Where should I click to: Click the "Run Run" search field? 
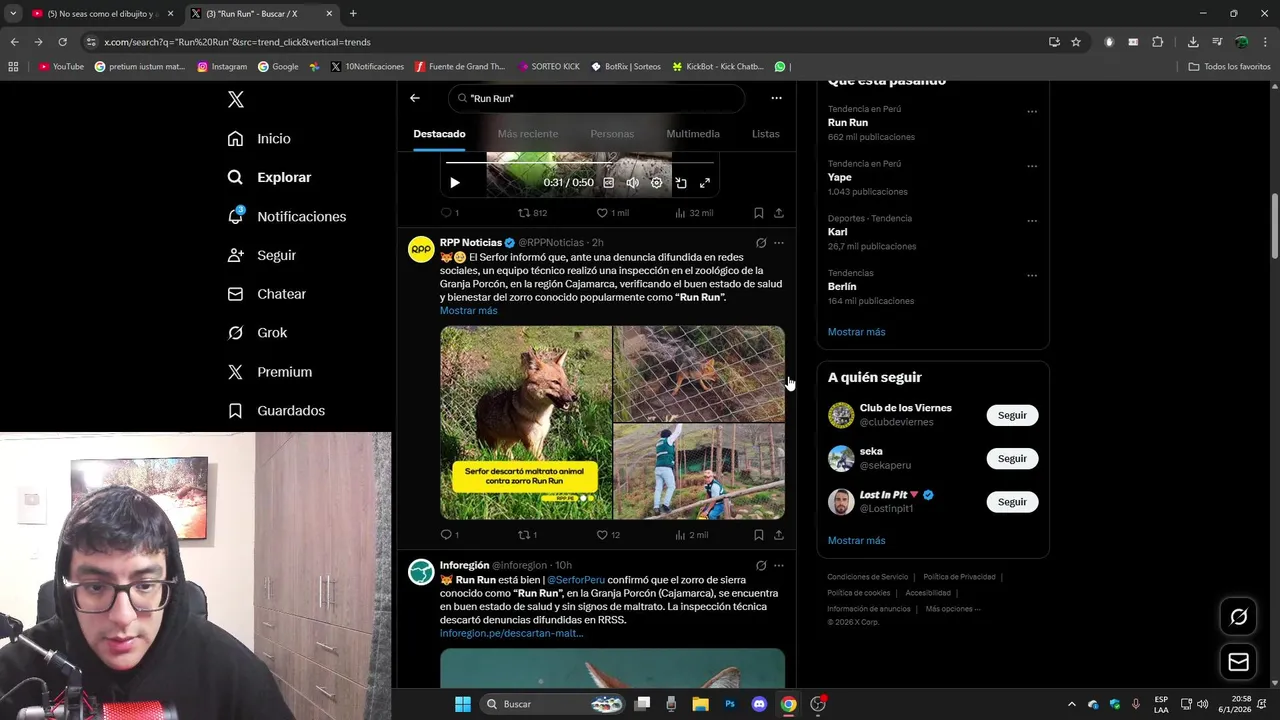pos(597,98)
